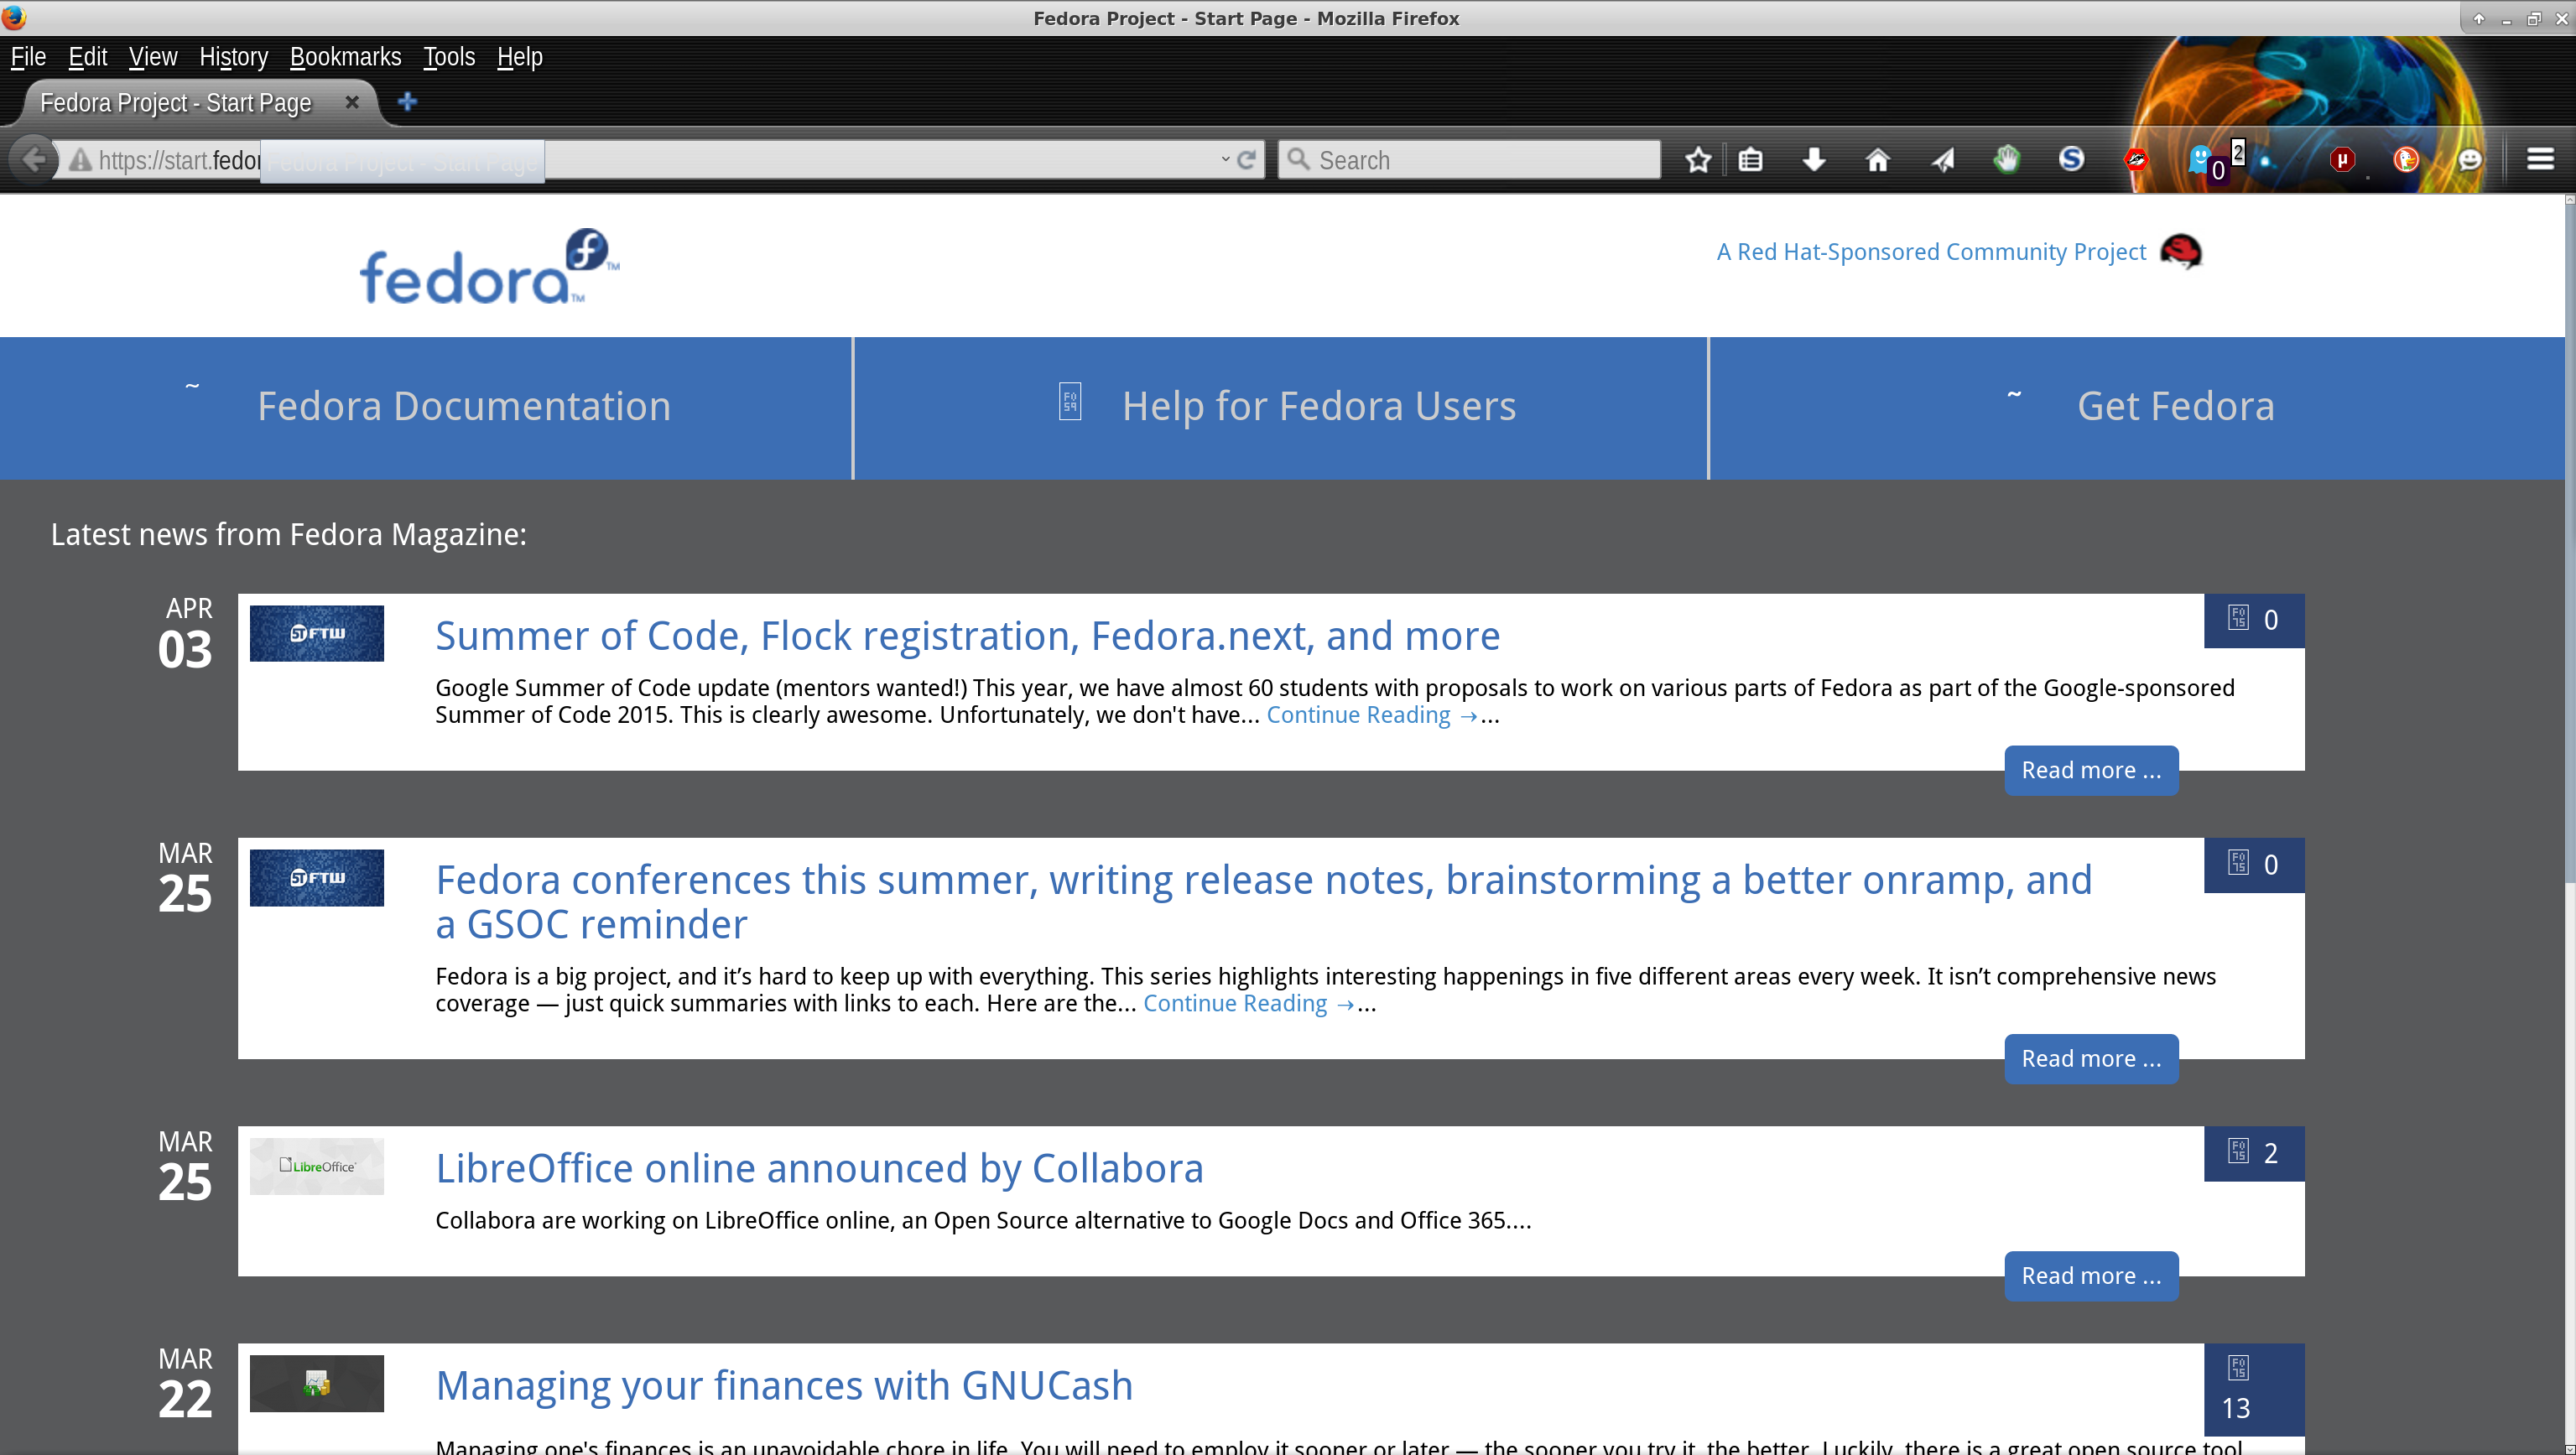Click the site identity warning triangle

click(80, 160)
